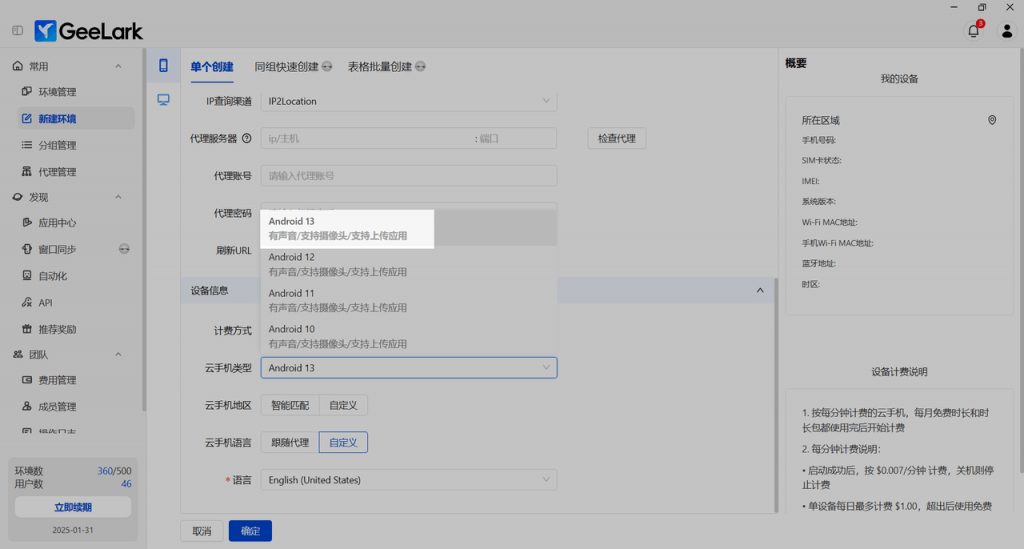
Task: Collapse the 设备信息 section
Action: pos(758,291)
